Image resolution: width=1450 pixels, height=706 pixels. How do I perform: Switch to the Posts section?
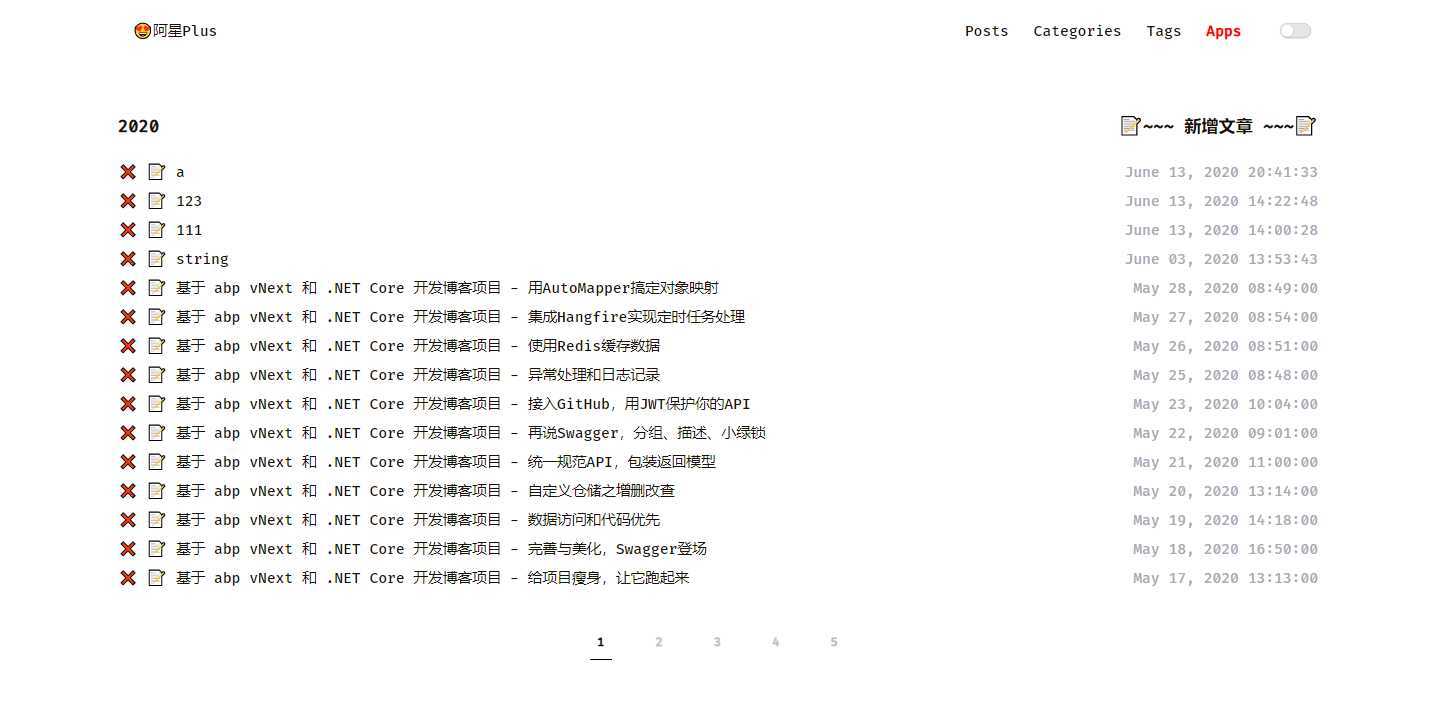coord(986,31)
